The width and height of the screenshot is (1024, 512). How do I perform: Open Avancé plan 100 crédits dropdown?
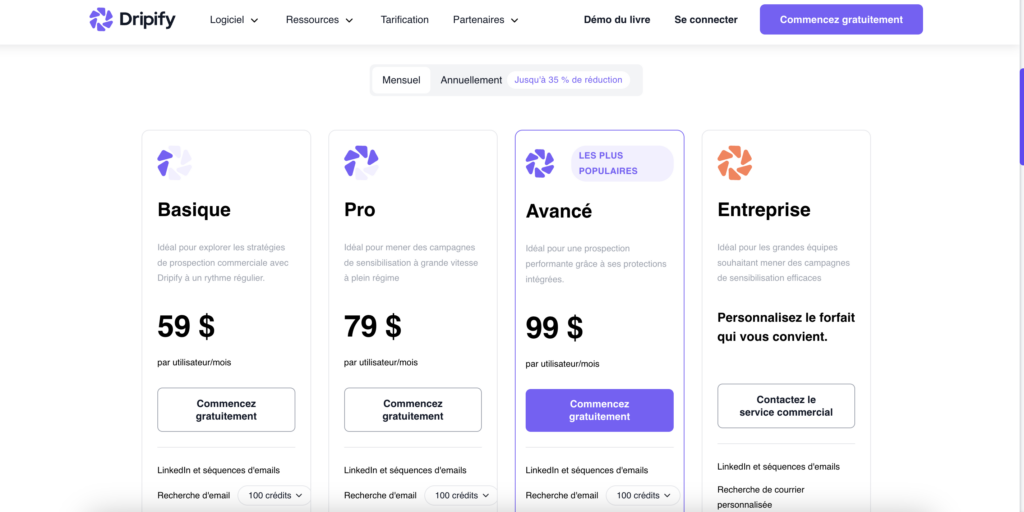(x=643, y=496)
